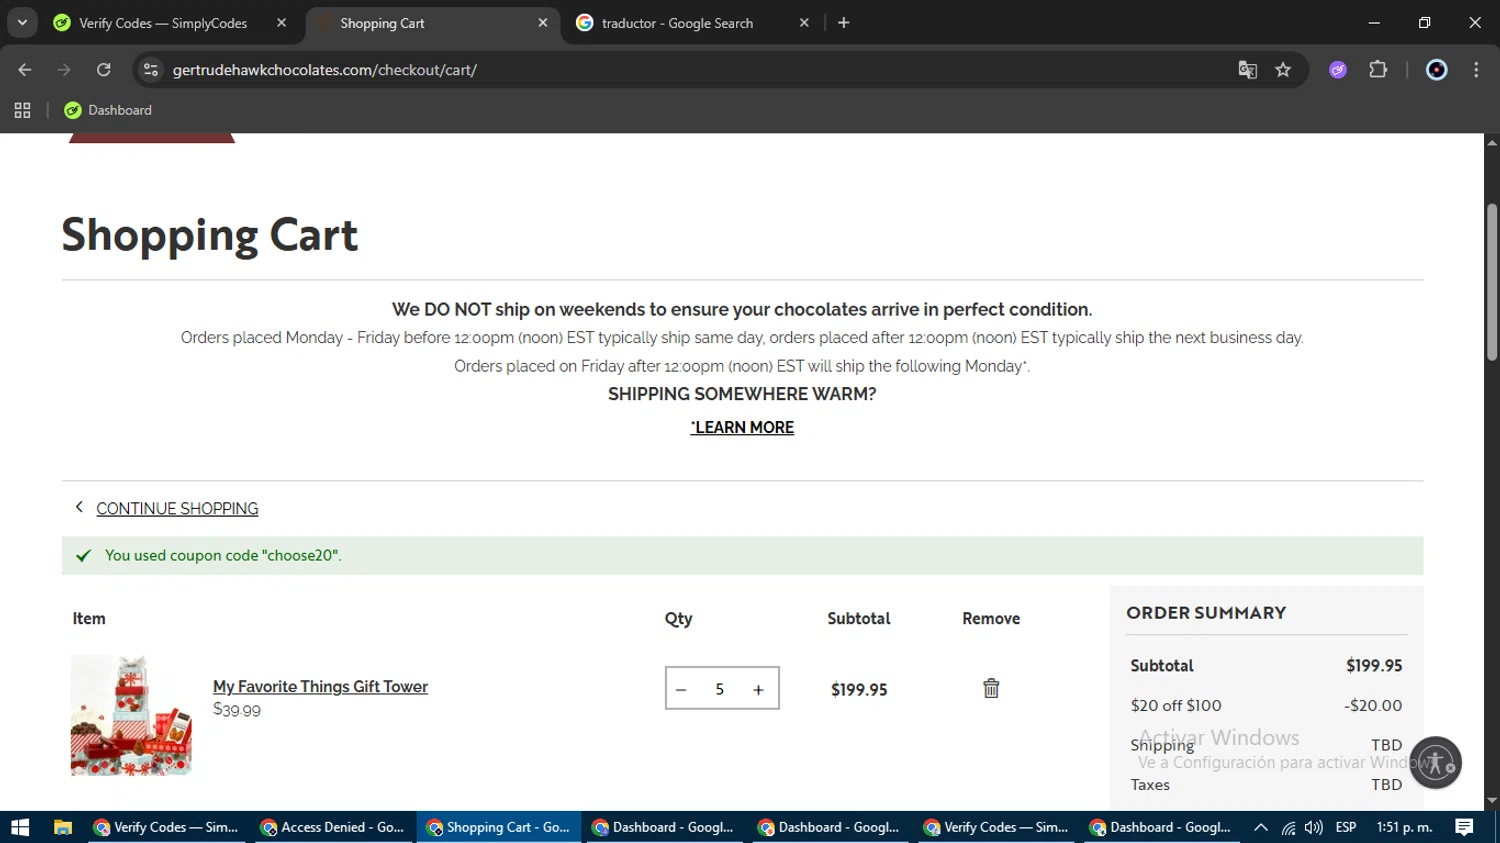Click the quantity field showing 5

(x=719, y=689)
